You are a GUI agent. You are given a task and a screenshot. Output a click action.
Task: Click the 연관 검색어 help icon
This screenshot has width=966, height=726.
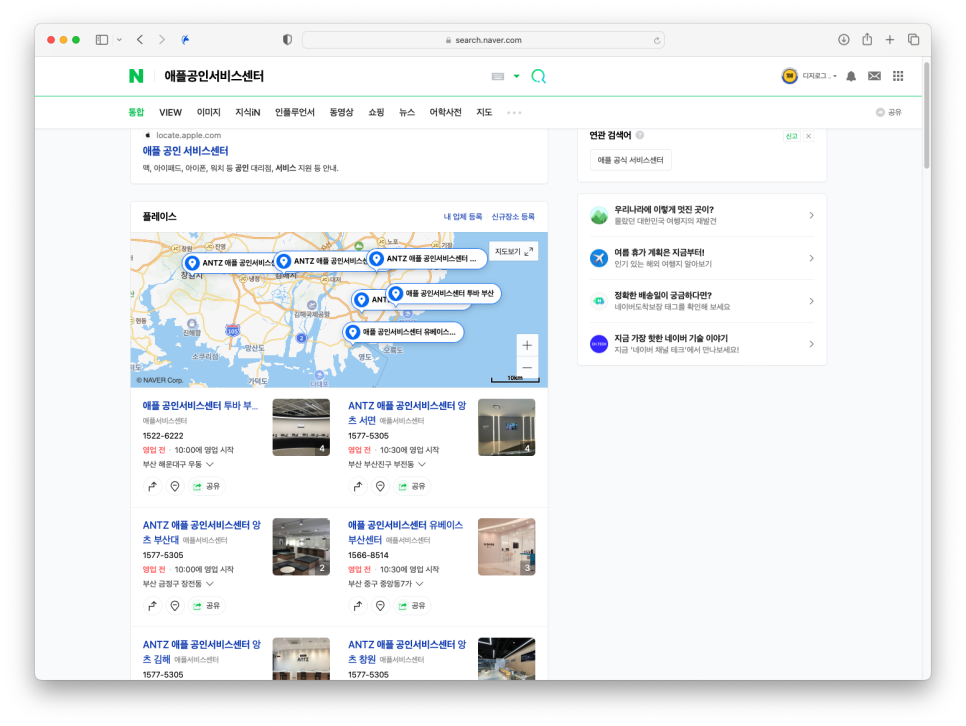640,135
